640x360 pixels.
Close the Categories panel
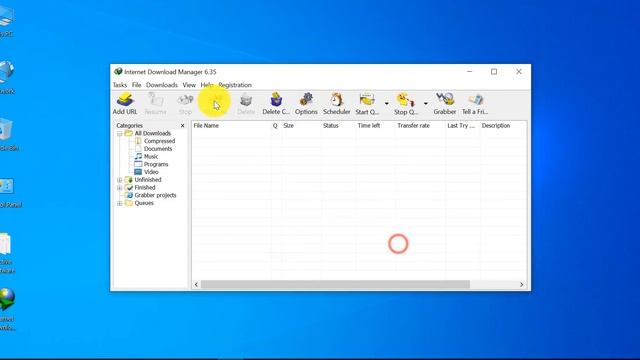[x=182, y=126]
